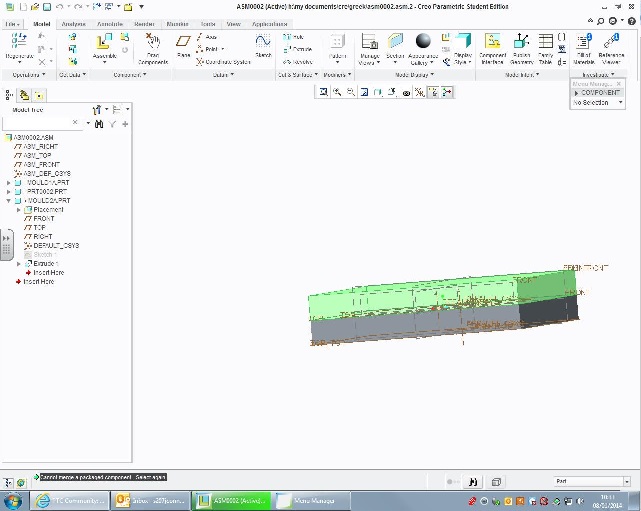Select ASM_DEF_CSYS in model tree
Viewport: 641px width, 511px height.
click(x=42, y=173)
